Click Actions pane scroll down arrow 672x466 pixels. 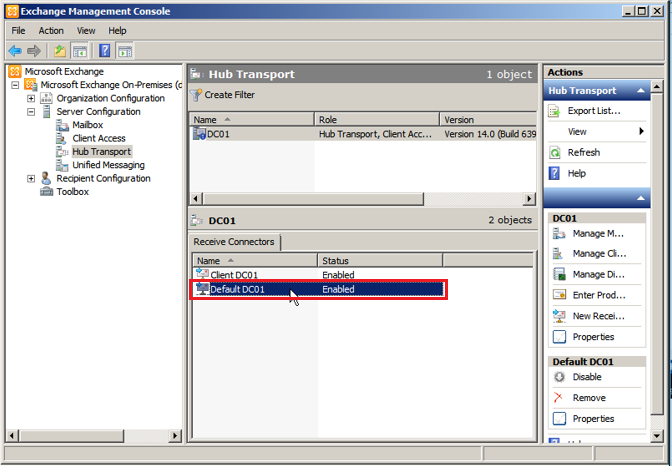pos(657,436)
